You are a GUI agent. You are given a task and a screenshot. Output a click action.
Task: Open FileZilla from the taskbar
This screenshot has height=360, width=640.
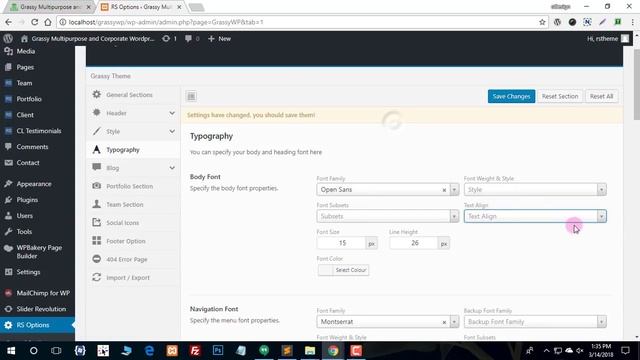[195, 351]
